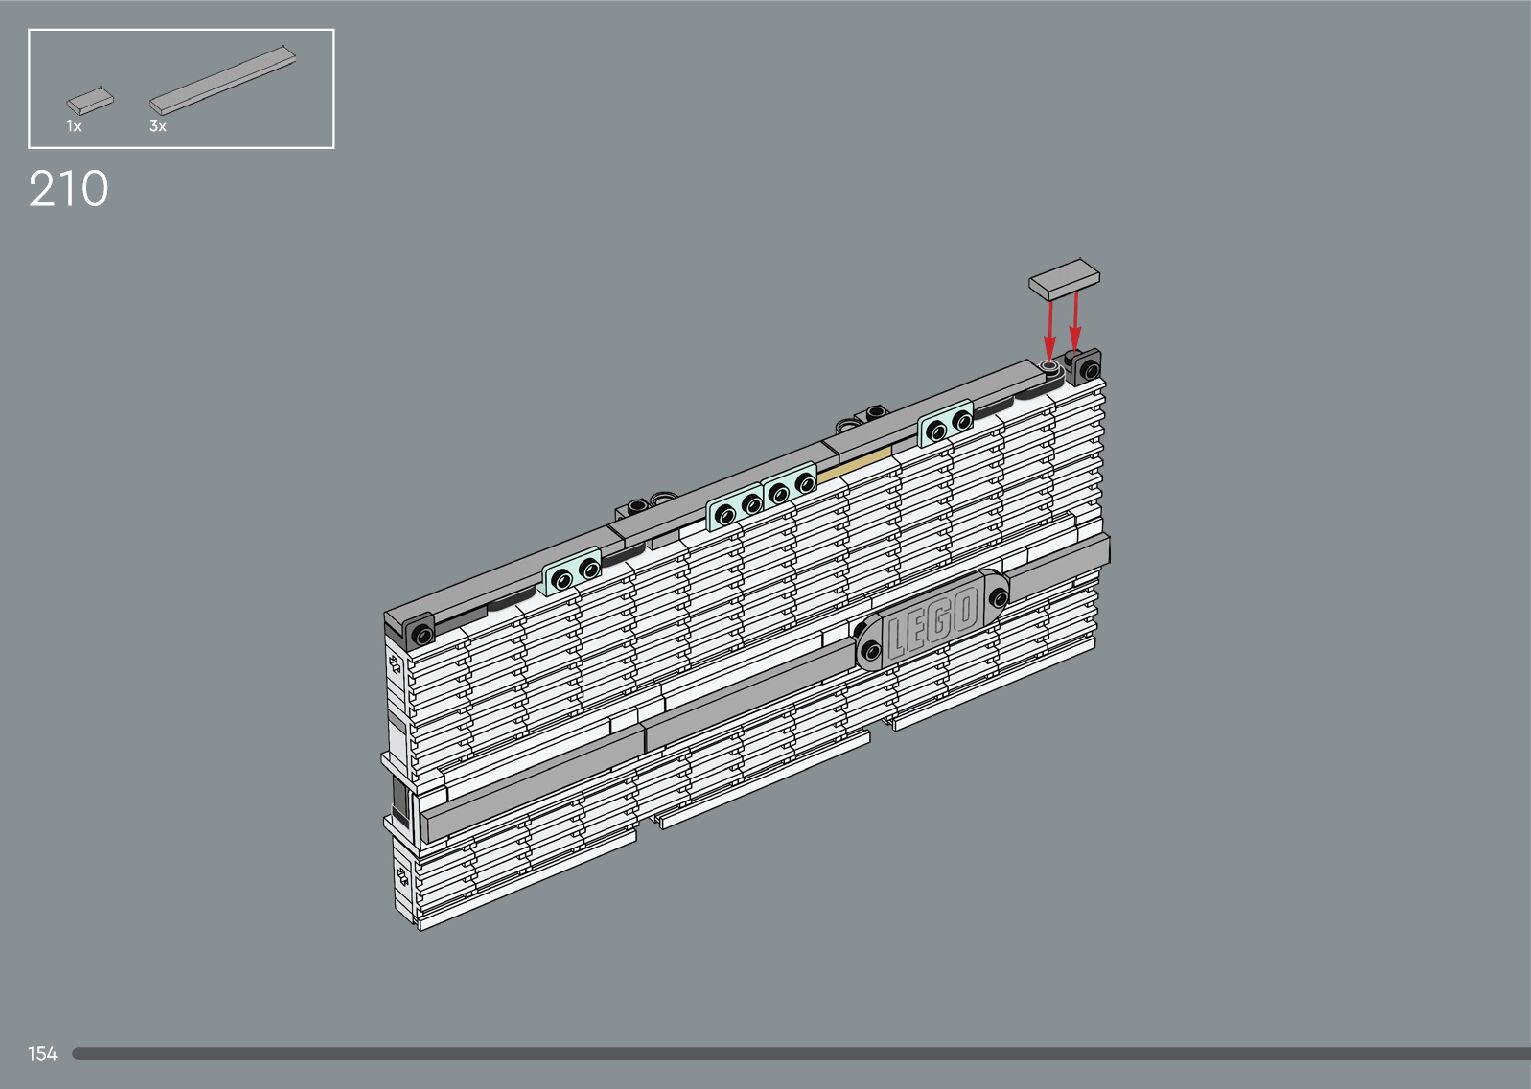Click the right pin on the LEGO badge
1531x1089 pixels.
tap(996, 597)
